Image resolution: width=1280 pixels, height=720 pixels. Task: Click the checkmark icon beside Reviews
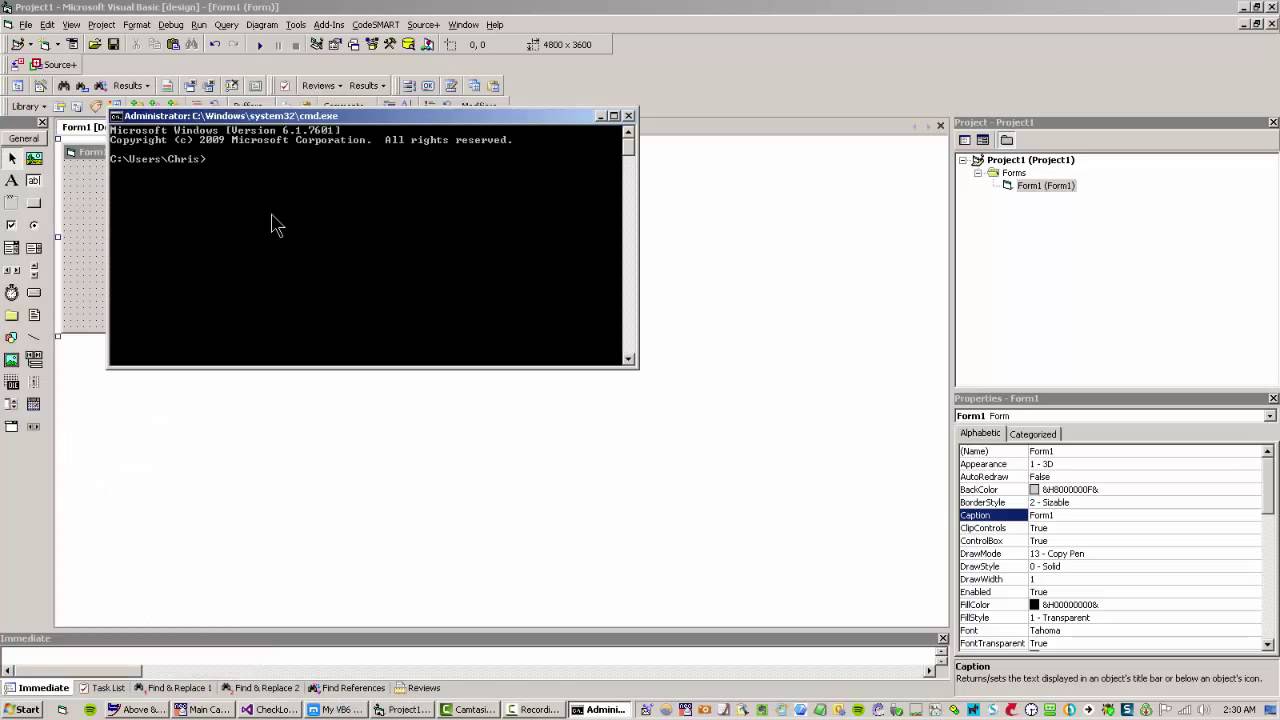click(284, 86)
